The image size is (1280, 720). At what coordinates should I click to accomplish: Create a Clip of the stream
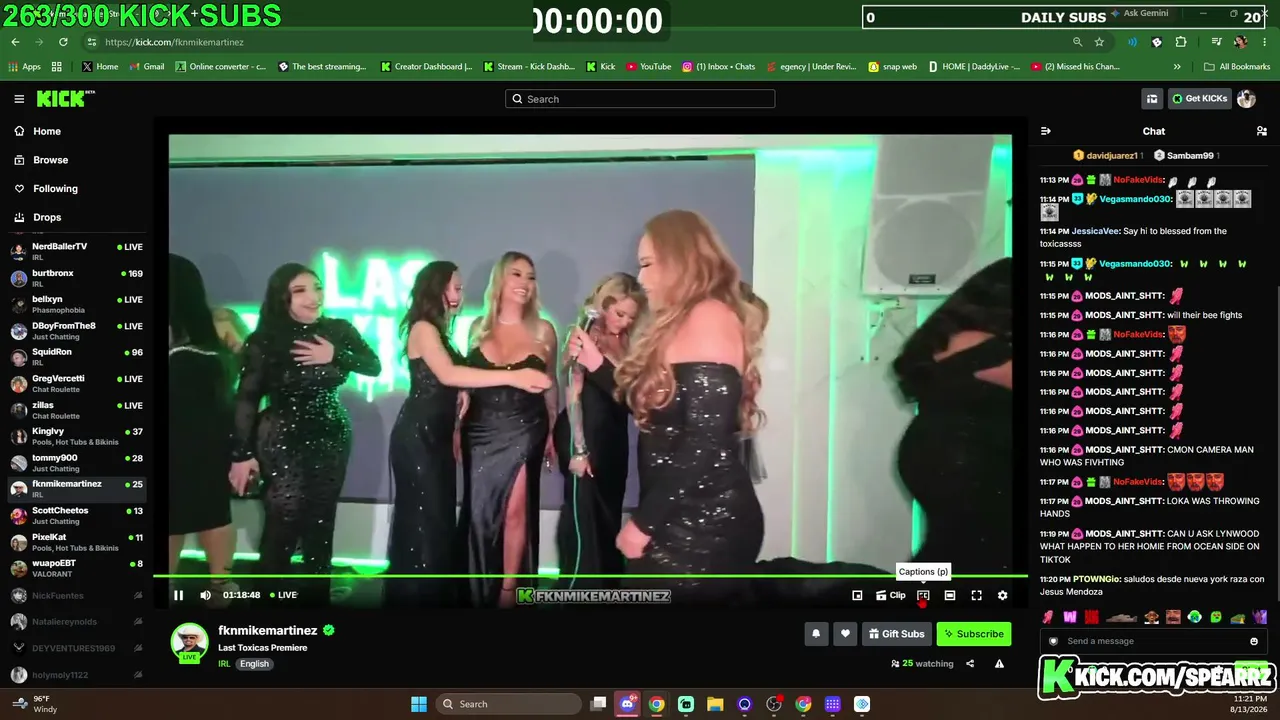click(891, 595)
